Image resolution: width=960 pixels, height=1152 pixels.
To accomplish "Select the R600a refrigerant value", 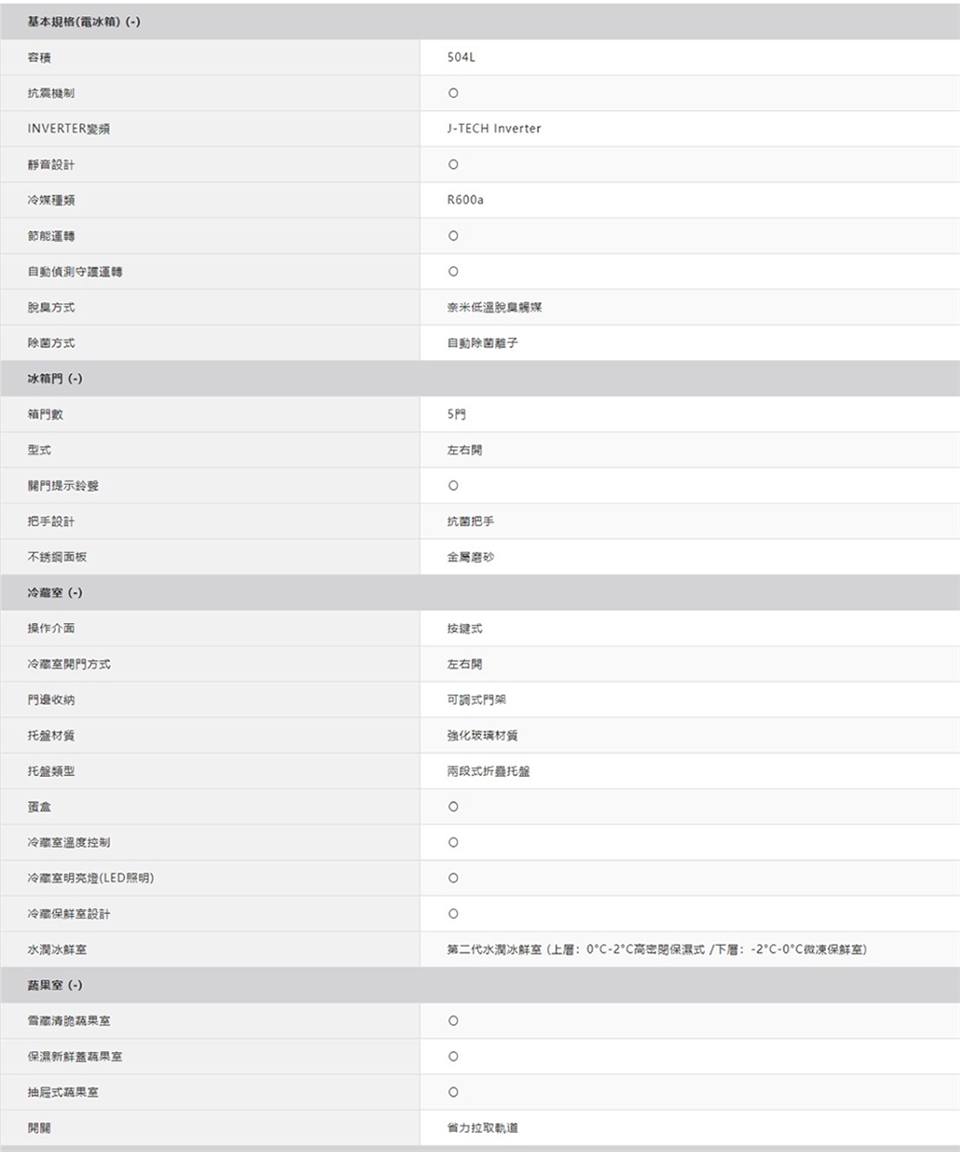I will click(x=465, y=200).
